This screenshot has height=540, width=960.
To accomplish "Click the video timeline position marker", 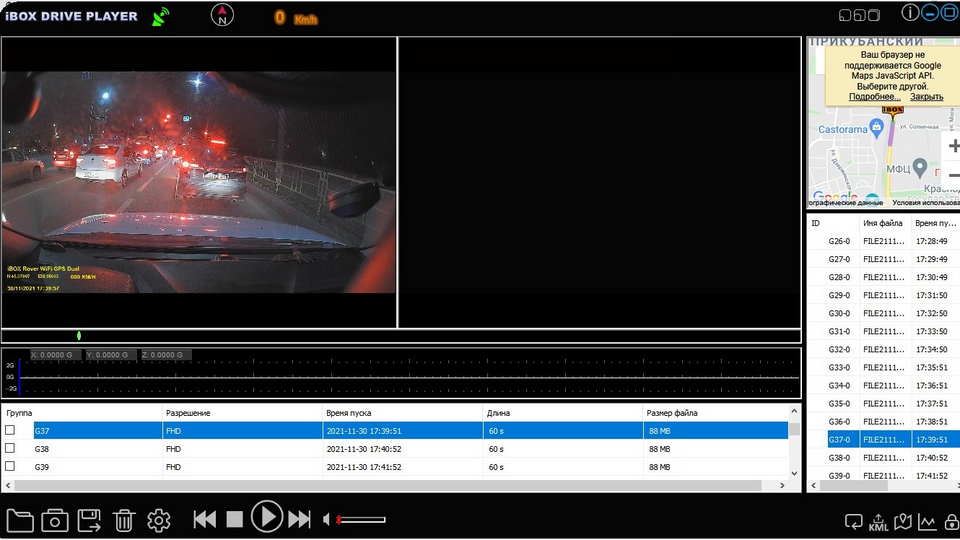I will [79, 336].
